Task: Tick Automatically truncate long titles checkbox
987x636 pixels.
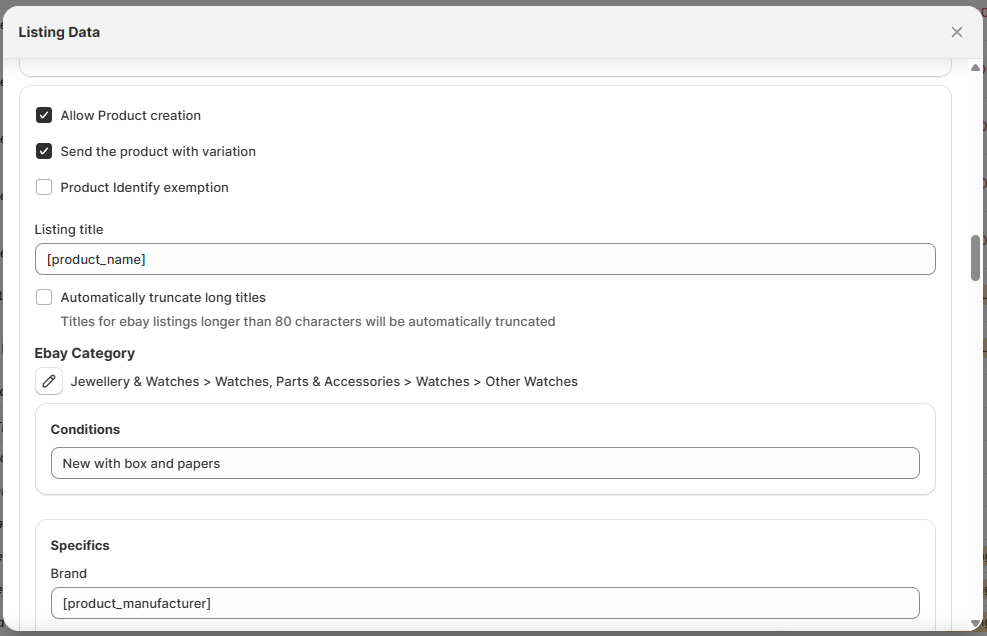Action: (44, 297)
